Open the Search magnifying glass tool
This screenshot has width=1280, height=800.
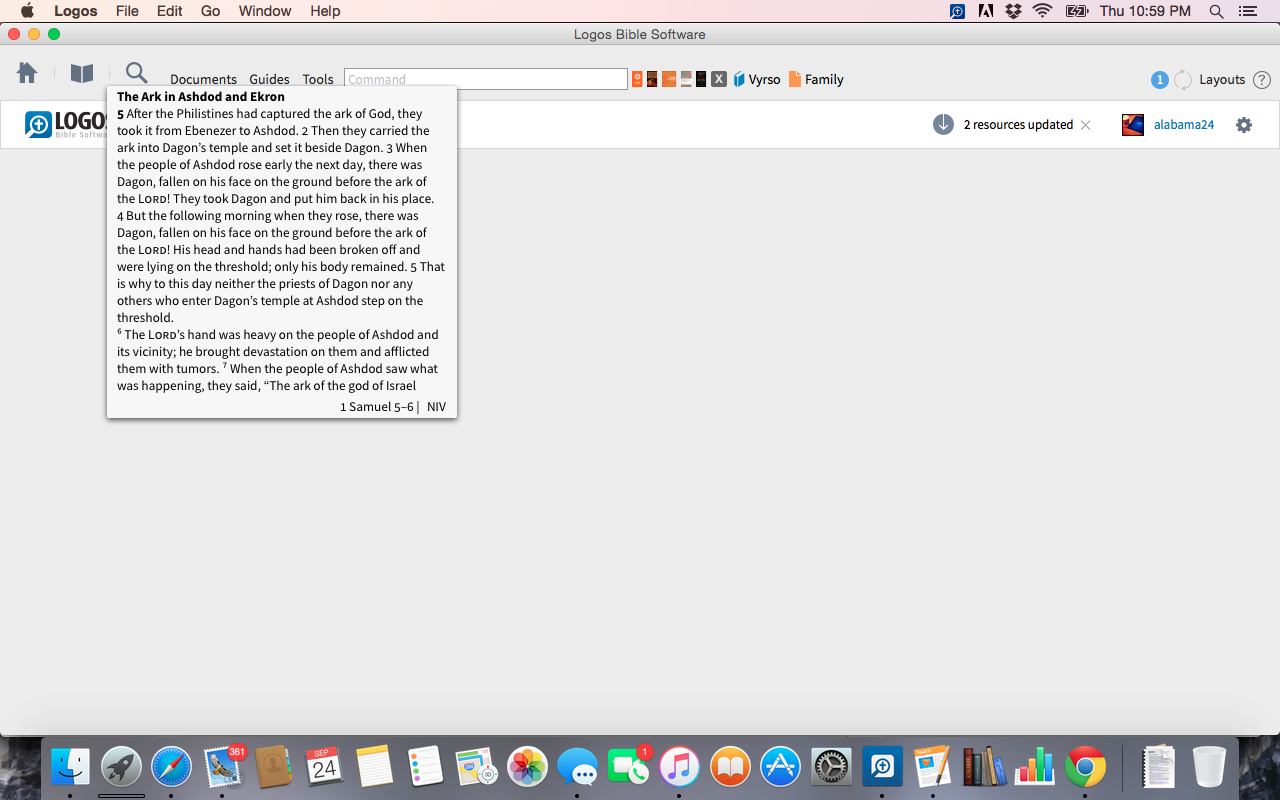pos(136,73)
